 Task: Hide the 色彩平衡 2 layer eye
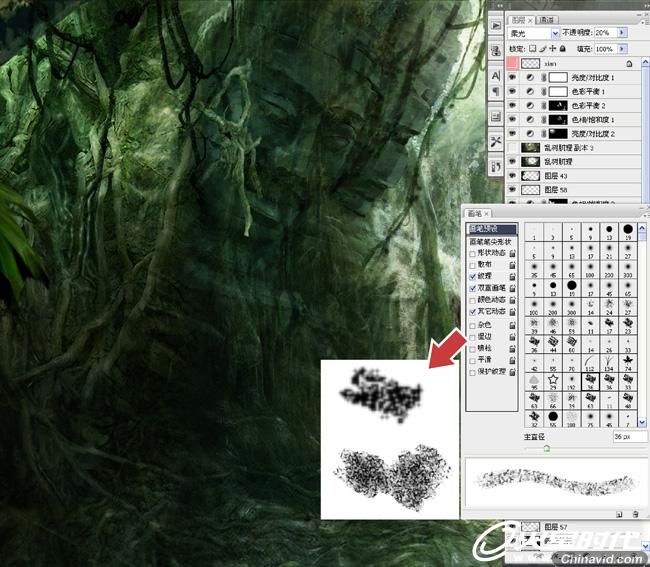click(x=512, y=105)
